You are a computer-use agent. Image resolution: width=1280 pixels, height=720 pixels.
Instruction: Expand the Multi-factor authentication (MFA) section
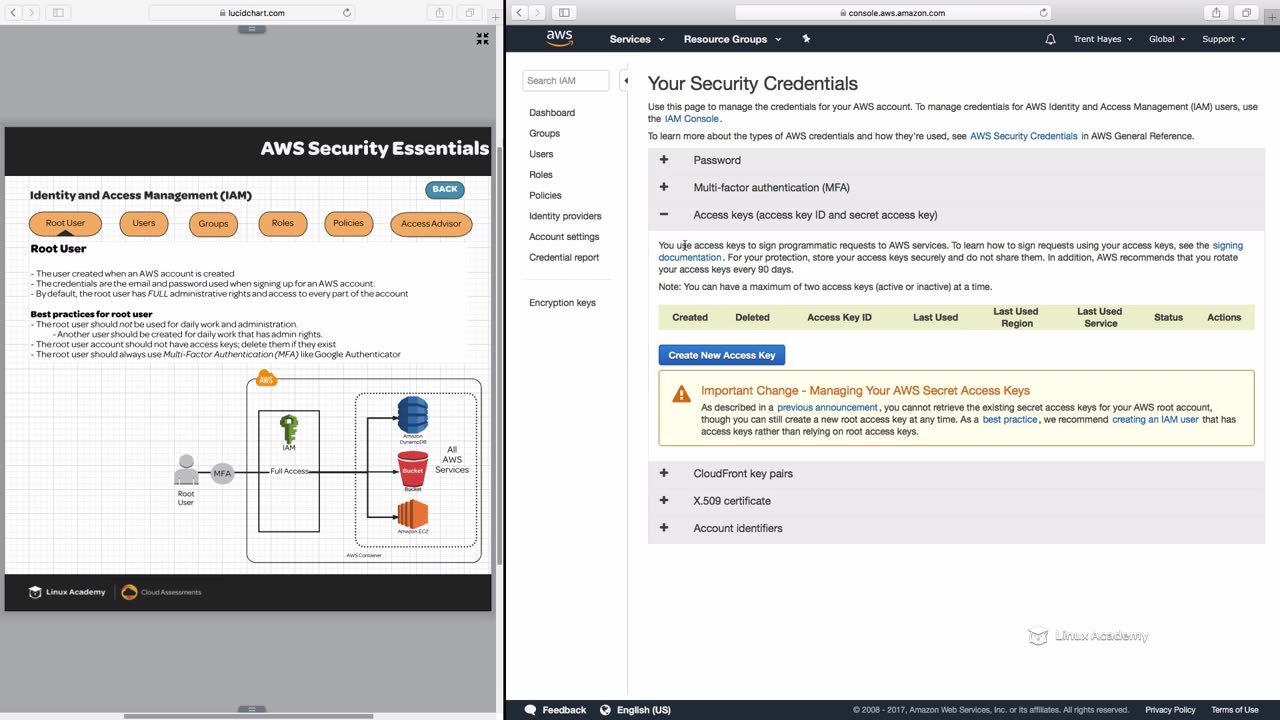(x=956, y=187)
